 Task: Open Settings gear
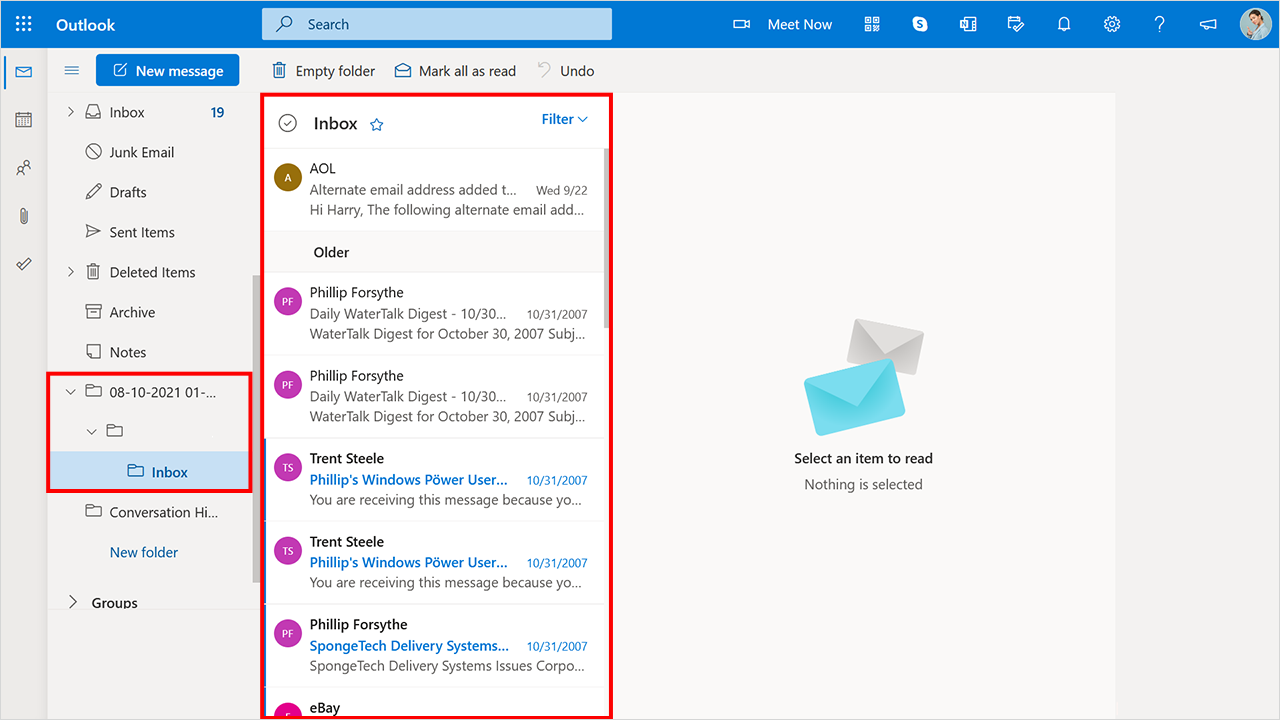coord(1112,24)
